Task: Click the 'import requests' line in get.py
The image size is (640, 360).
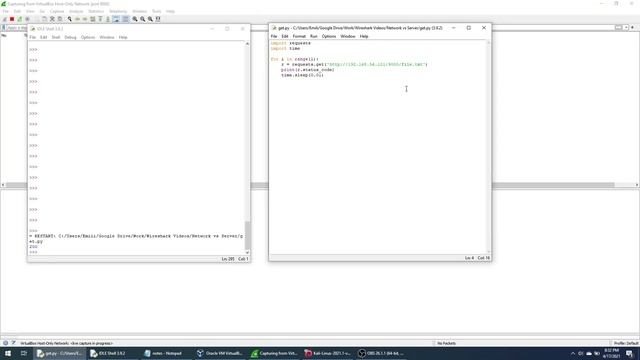Action: pyautogui.click(x=291, y=43)
